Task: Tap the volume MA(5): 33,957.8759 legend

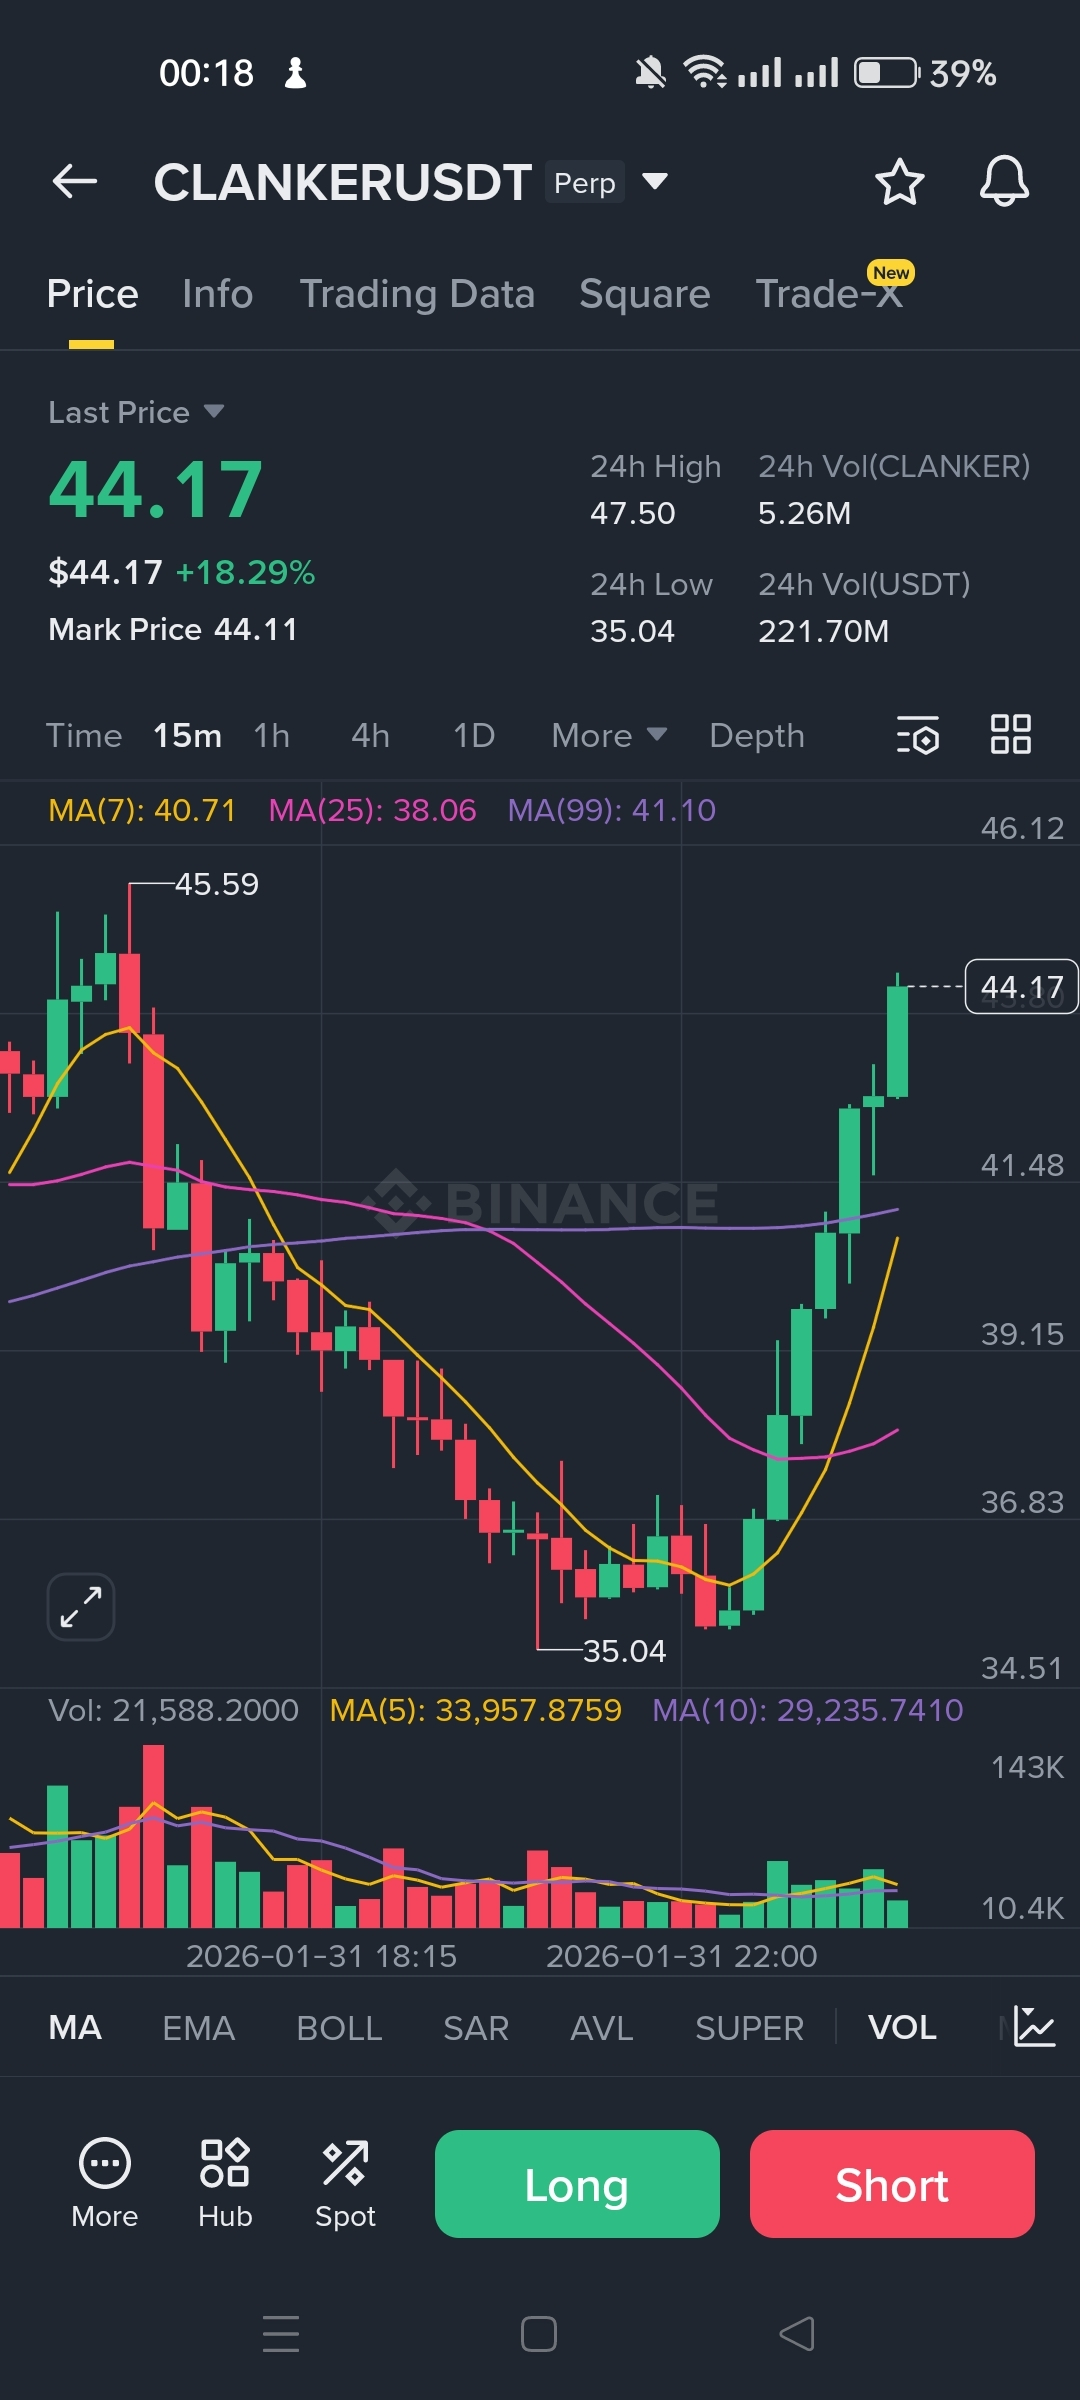Action: coord(476,1710)
